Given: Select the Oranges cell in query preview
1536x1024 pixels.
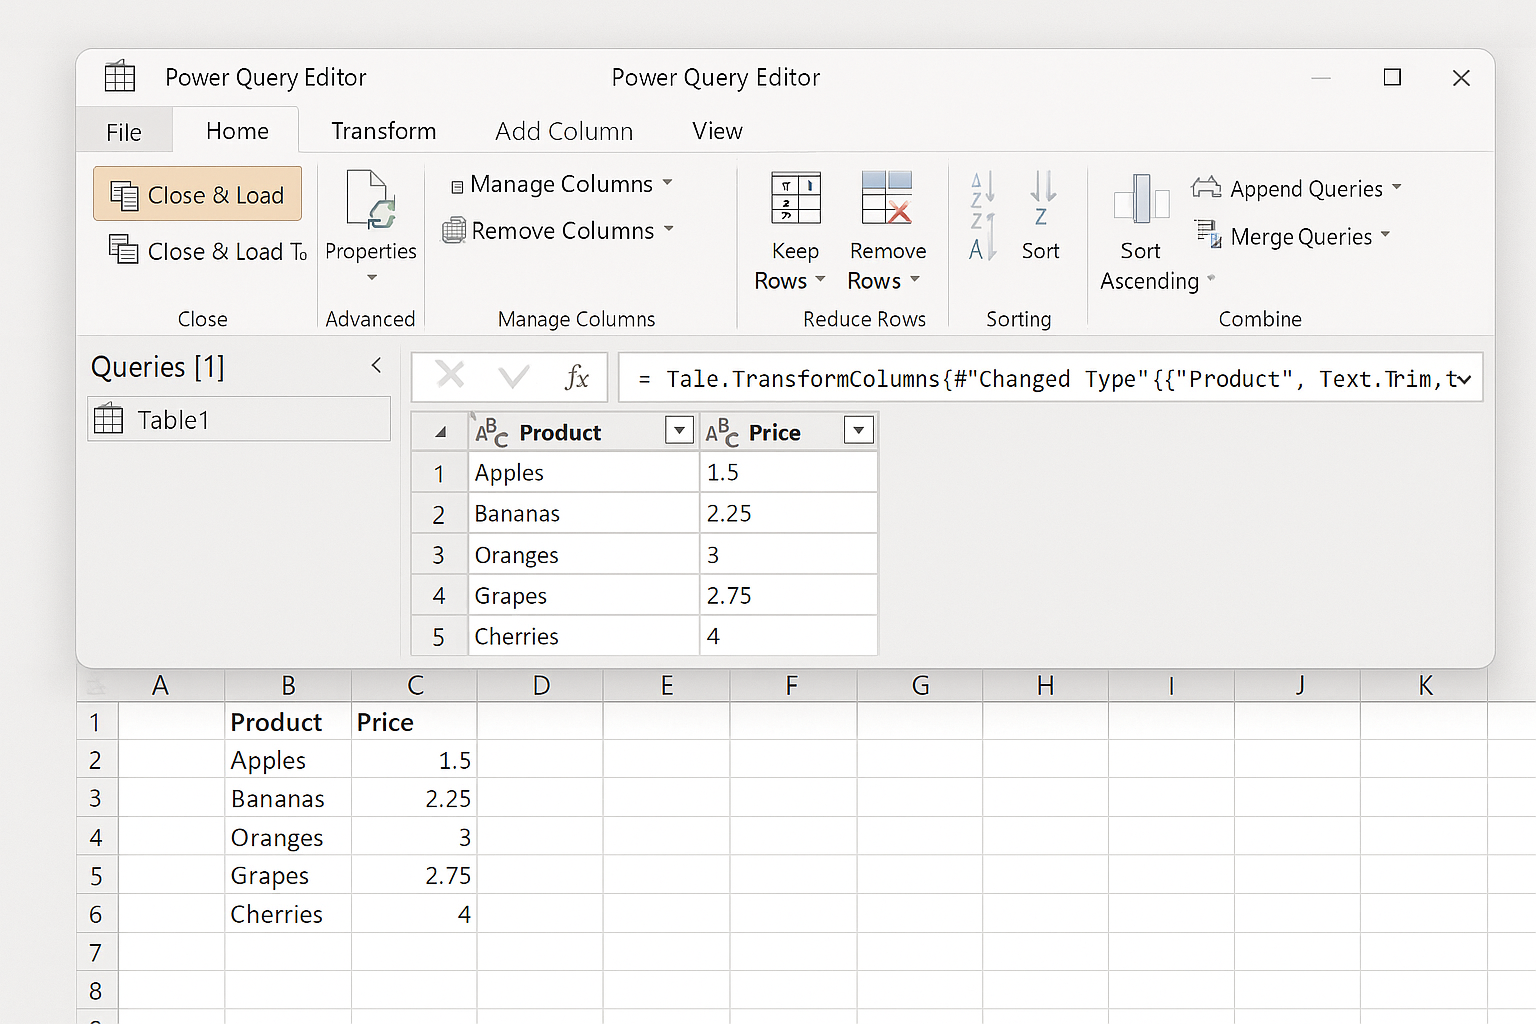Looking at the screenshot, I should pos(584,554).
